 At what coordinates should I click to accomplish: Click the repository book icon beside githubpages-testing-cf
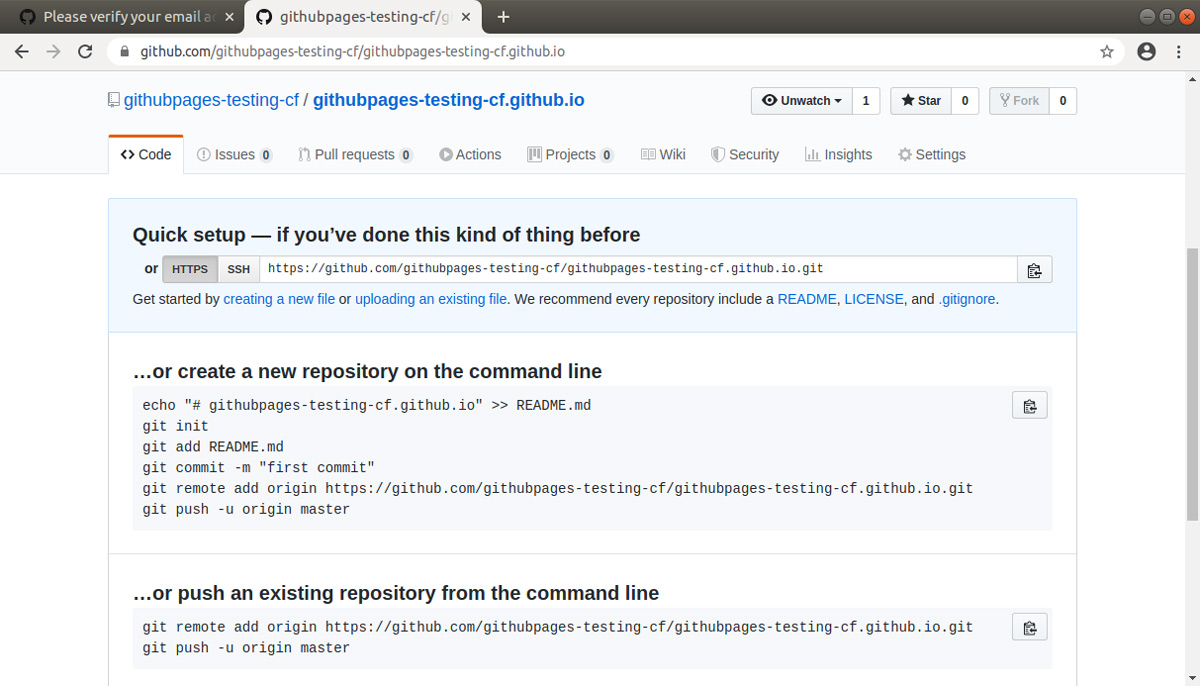click(x=112, y=99)
